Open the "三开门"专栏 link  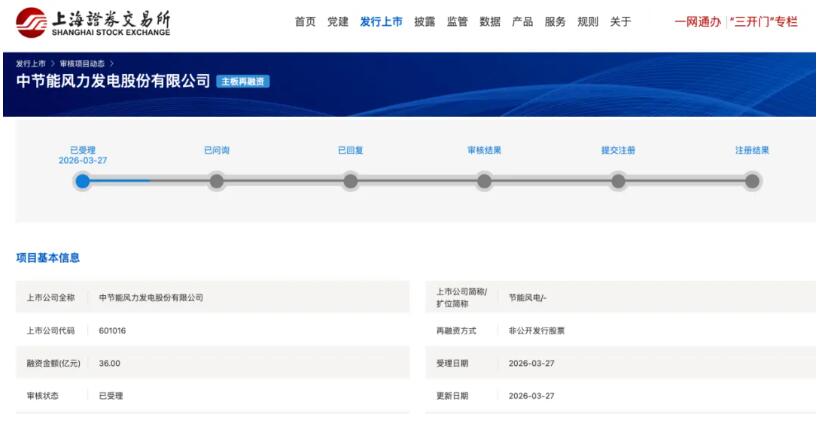point(764,22)
